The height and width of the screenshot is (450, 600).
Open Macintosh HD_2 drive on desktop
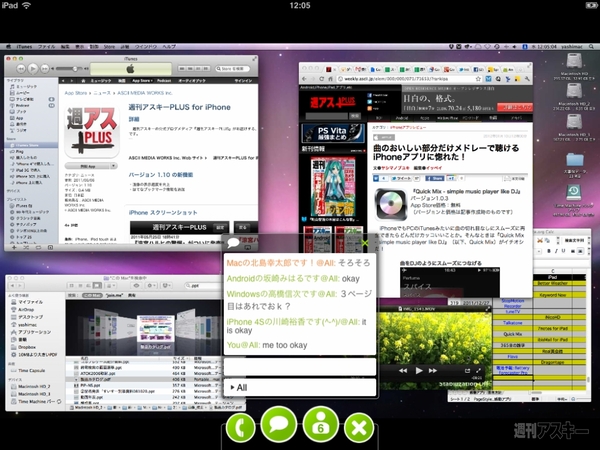[574, 92]
